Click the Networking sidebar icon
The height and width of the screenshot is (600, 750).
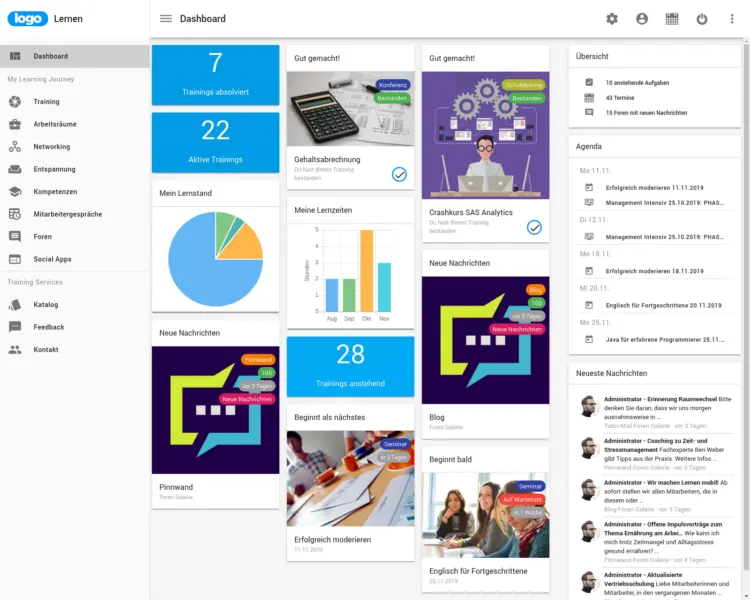click(x=15, y=147)
